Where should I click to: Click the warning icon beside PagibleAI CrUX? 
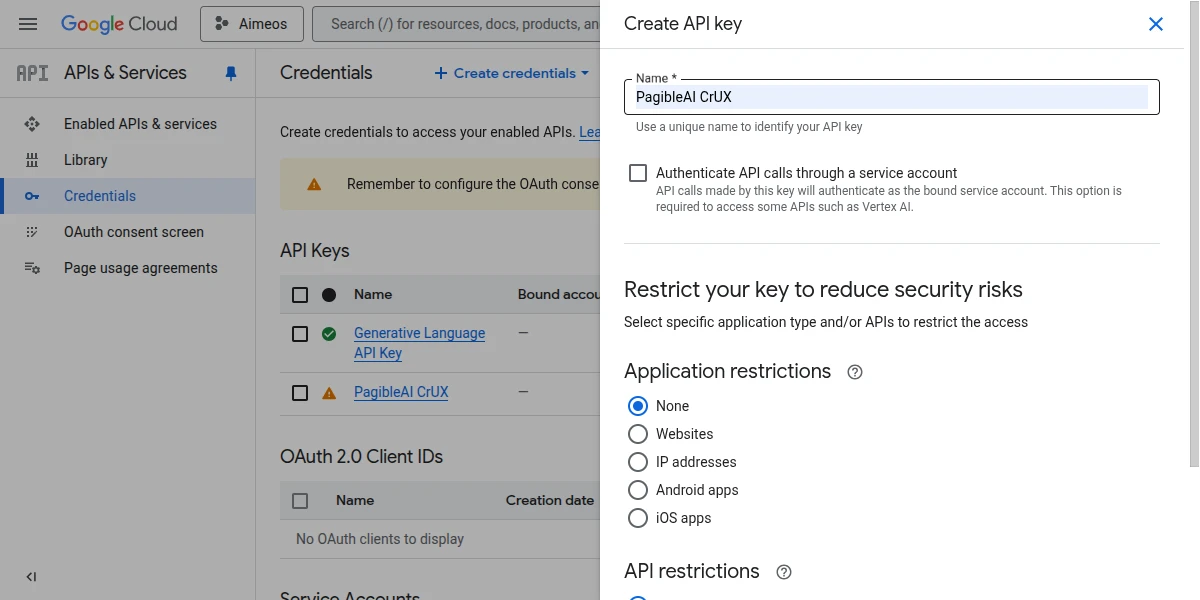329,393
